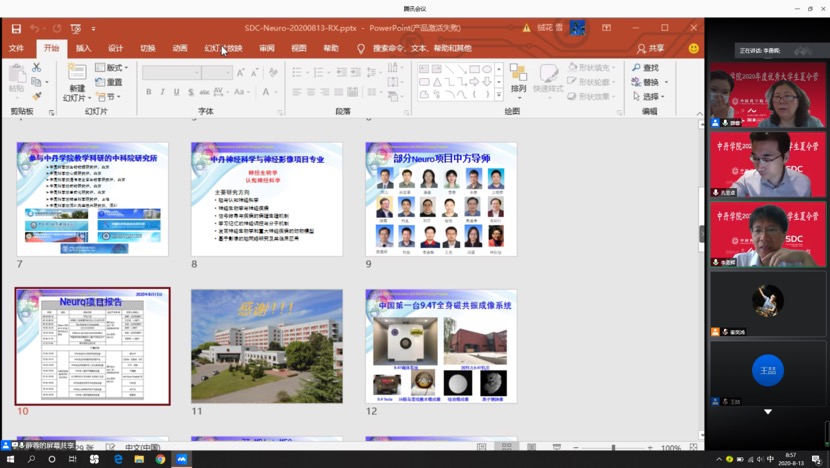Click the Clear All Formatting icon
This screenshot has width=830, height=468.
coord(273,72)
